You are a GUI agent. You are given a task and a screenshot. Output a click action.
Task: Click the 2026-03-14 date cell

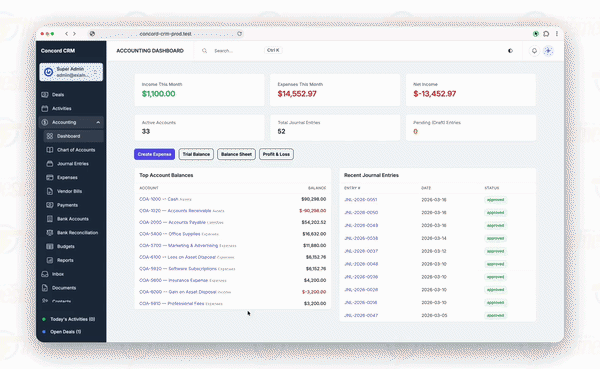tap(434, 238)
